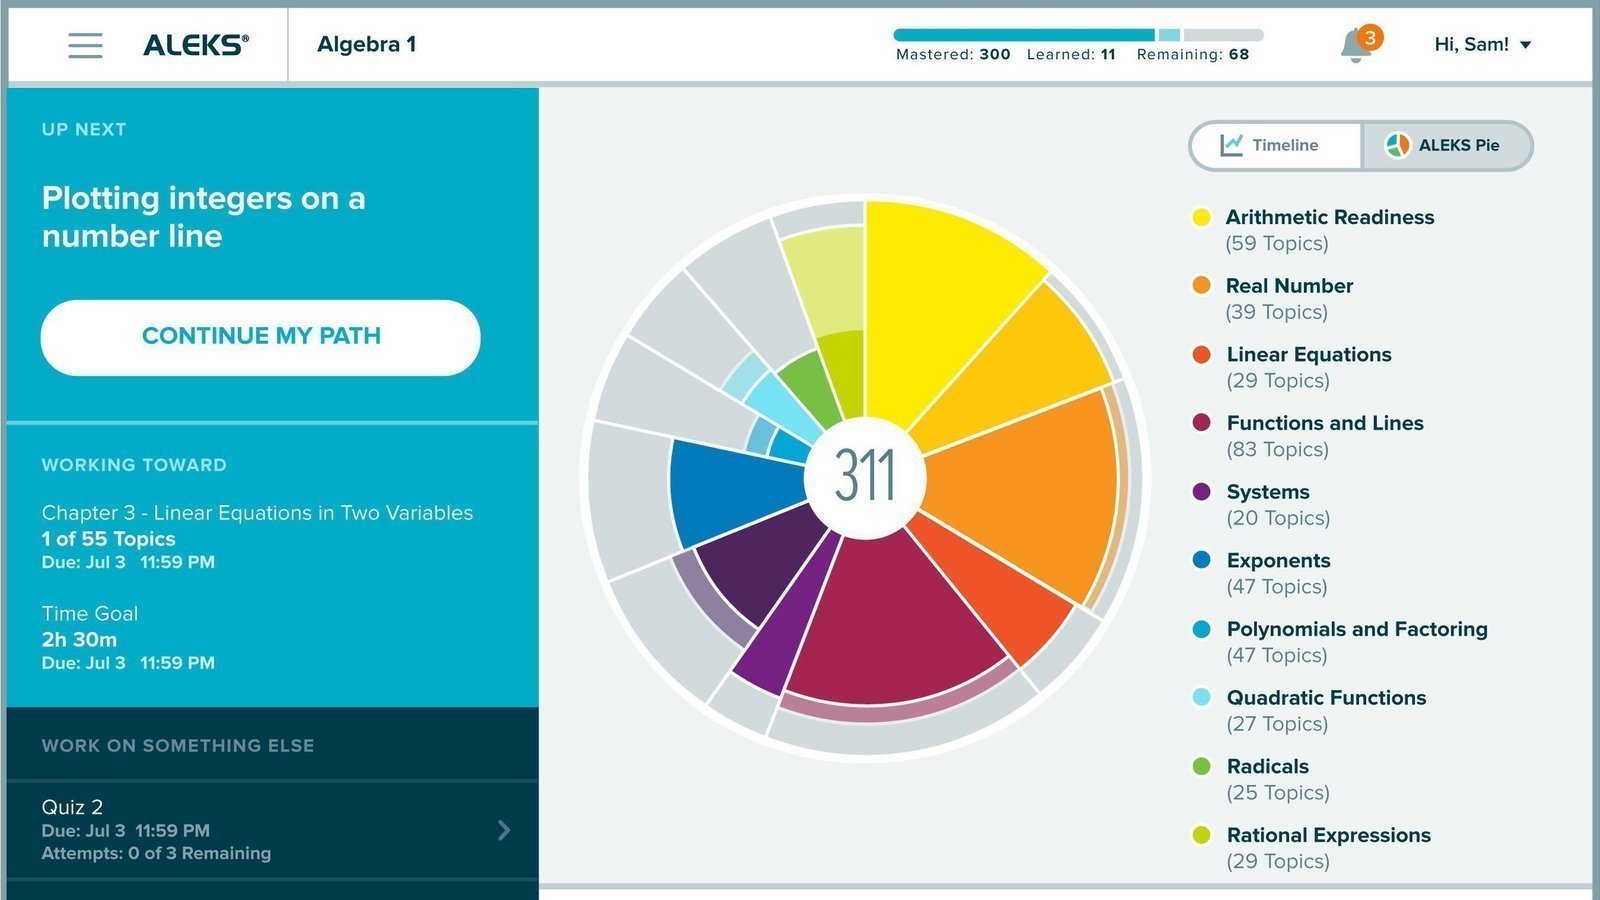The image size is (1600, 900).
Task: Click the CONTINUE MY PATH button
Action: pos(260,337)
